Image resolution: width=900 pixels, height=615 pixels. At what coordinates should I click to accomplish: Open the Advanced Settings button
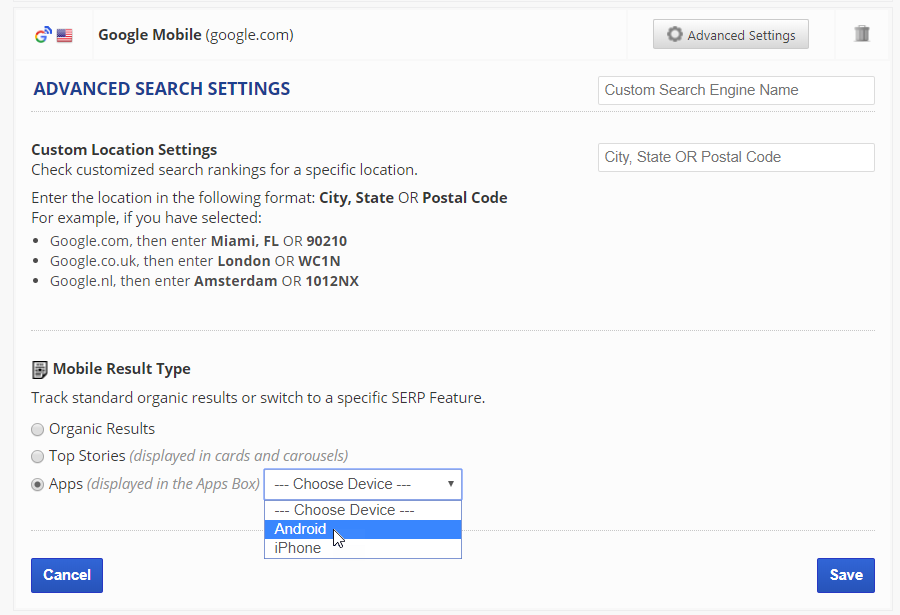730,35
